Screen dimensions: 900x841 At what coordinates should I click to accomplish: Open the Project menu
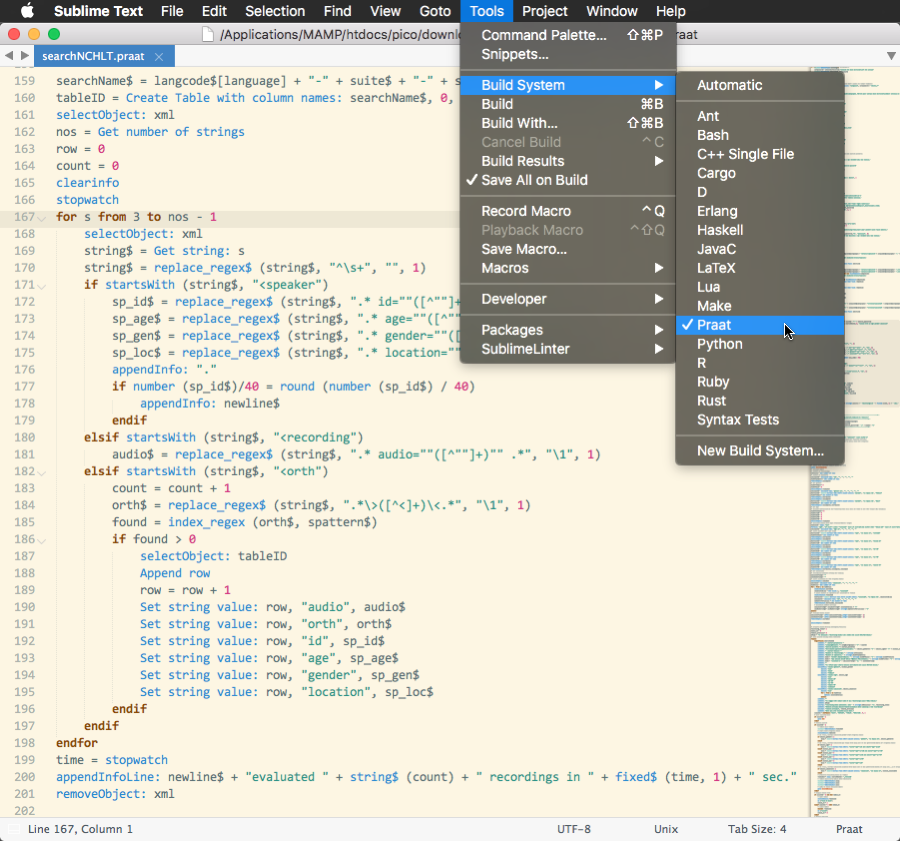pyautogui.click(x=544, y=11)
